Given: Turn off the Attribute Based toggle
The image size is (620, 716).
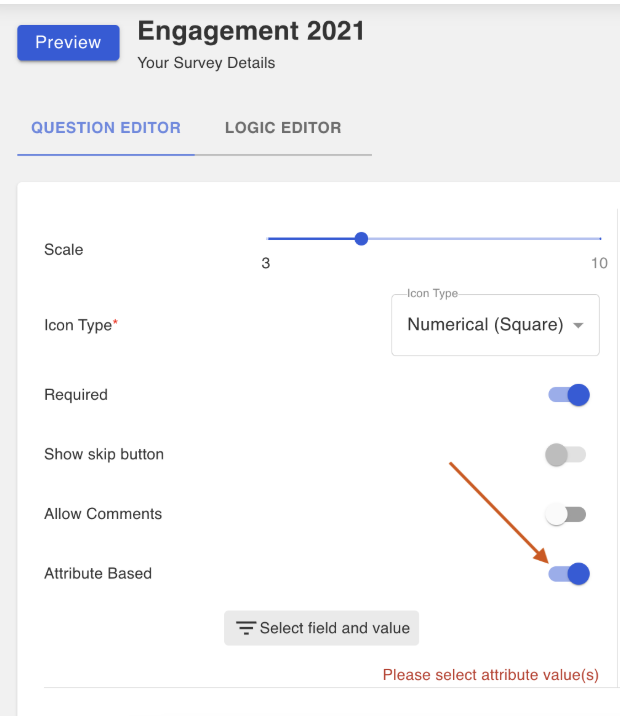Looking at the screenshot, I should pos(569,574).
